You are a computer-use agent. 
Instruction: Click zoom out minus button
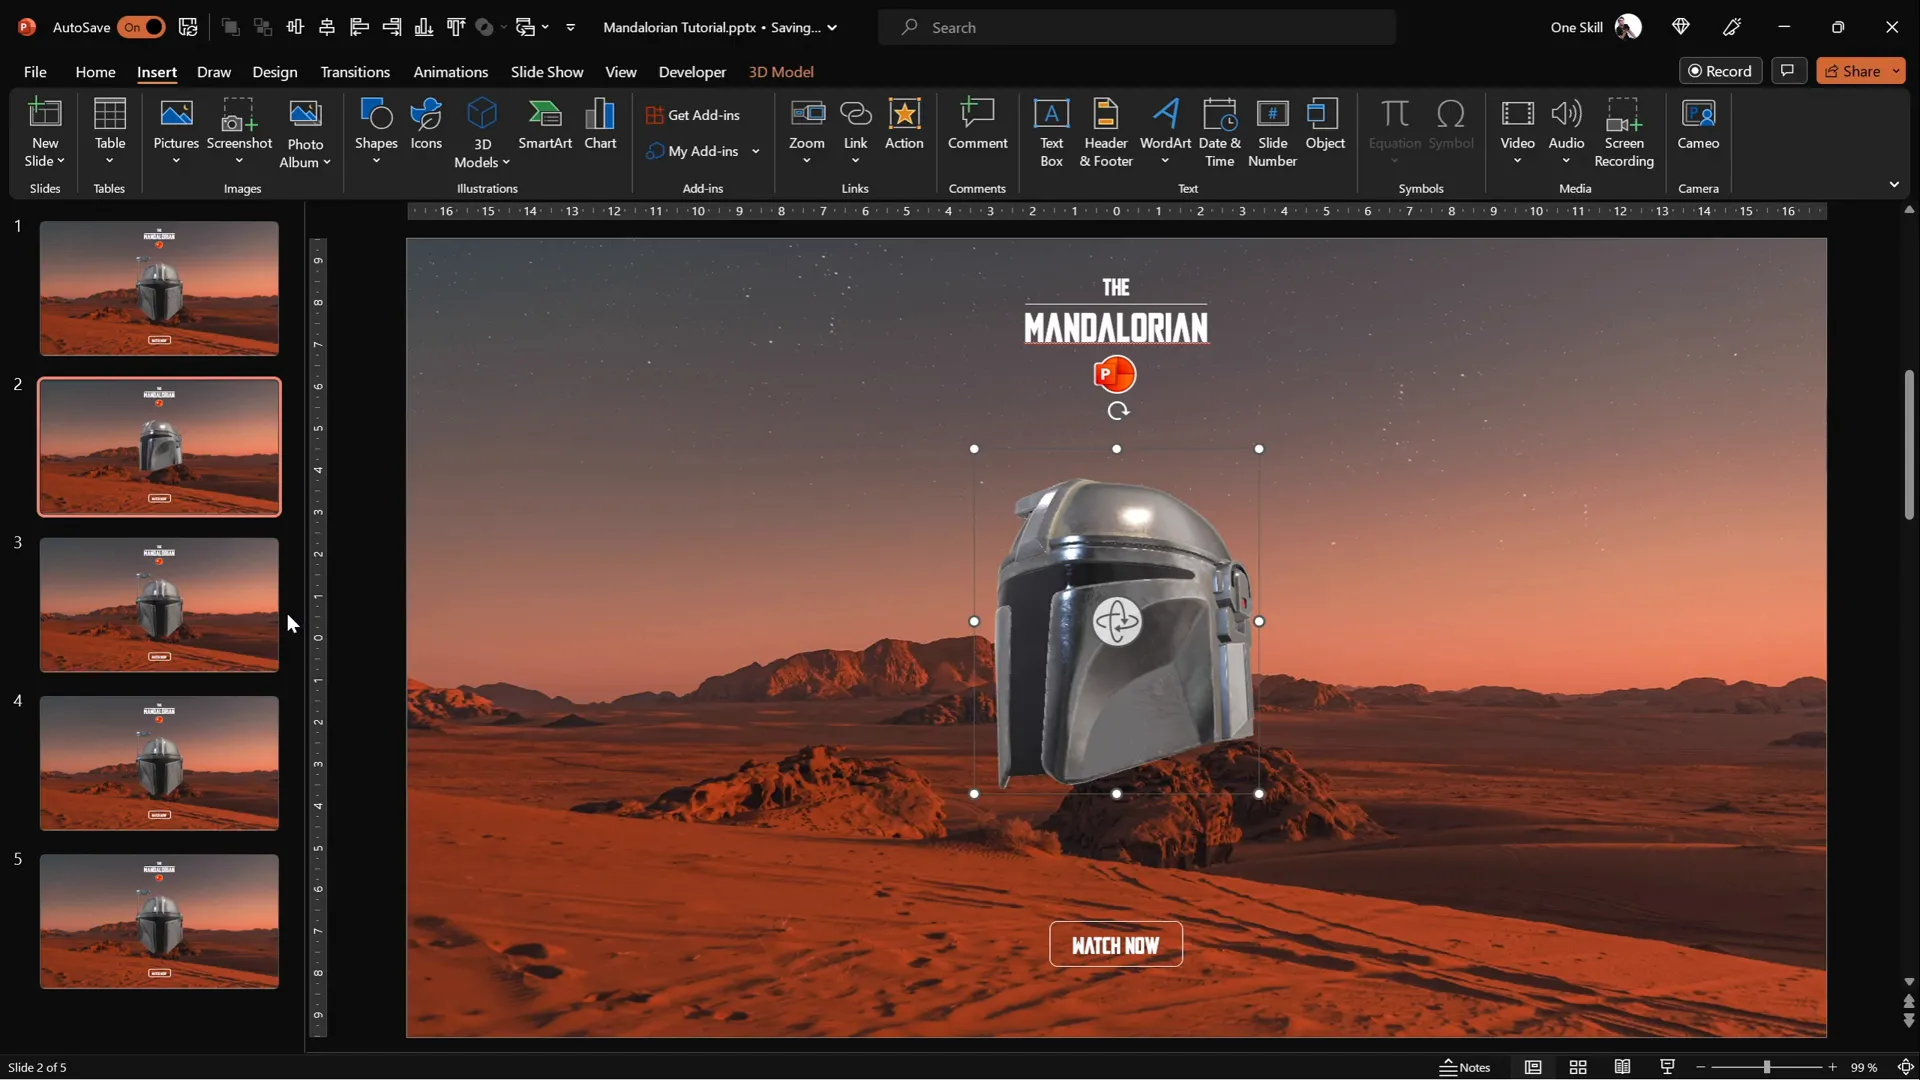coord(1701,1067)
